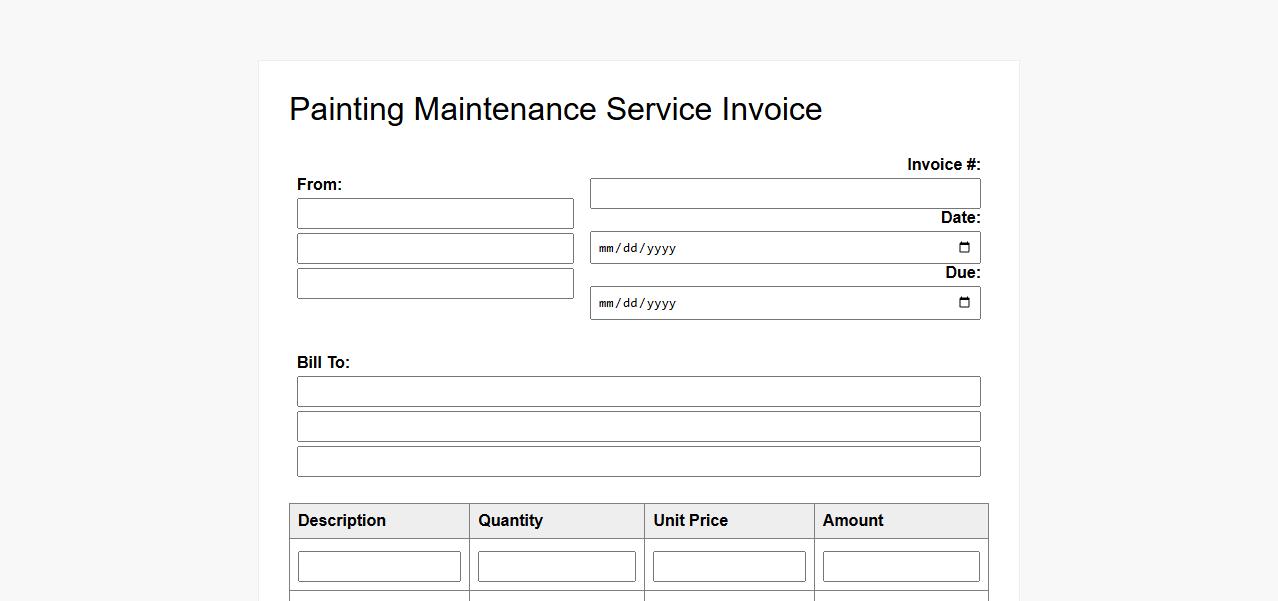
Task: Open the Date field calendar picker icon
Action: tap(964, 248)
